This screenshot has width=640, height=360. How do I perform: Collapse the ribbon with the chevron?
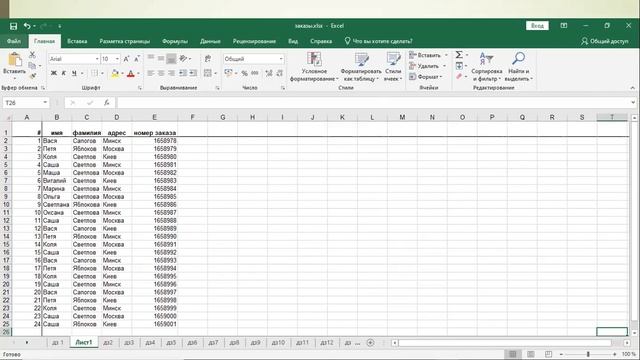click(x=632, y=88)
